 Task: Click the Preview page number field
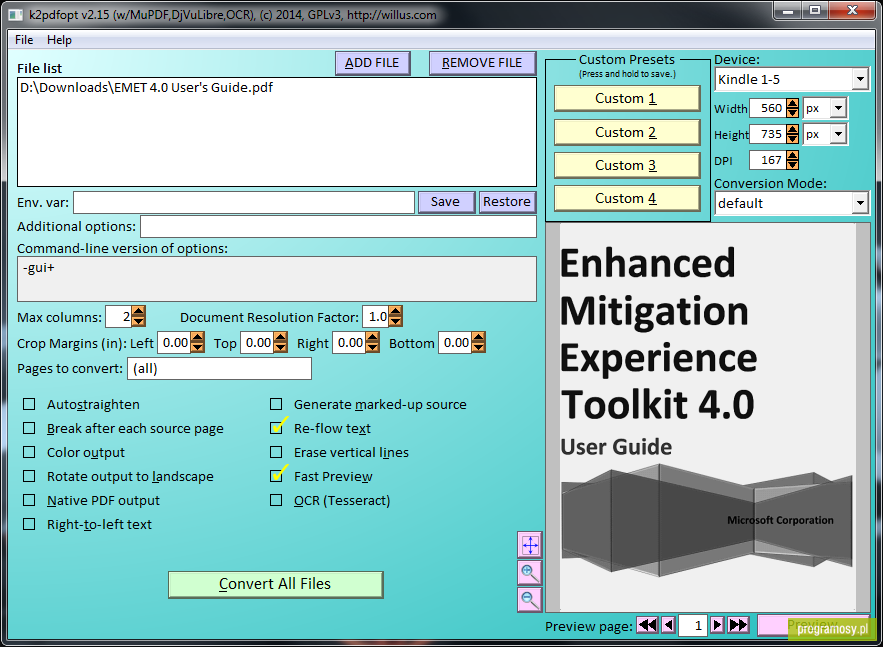coord(693,625)
